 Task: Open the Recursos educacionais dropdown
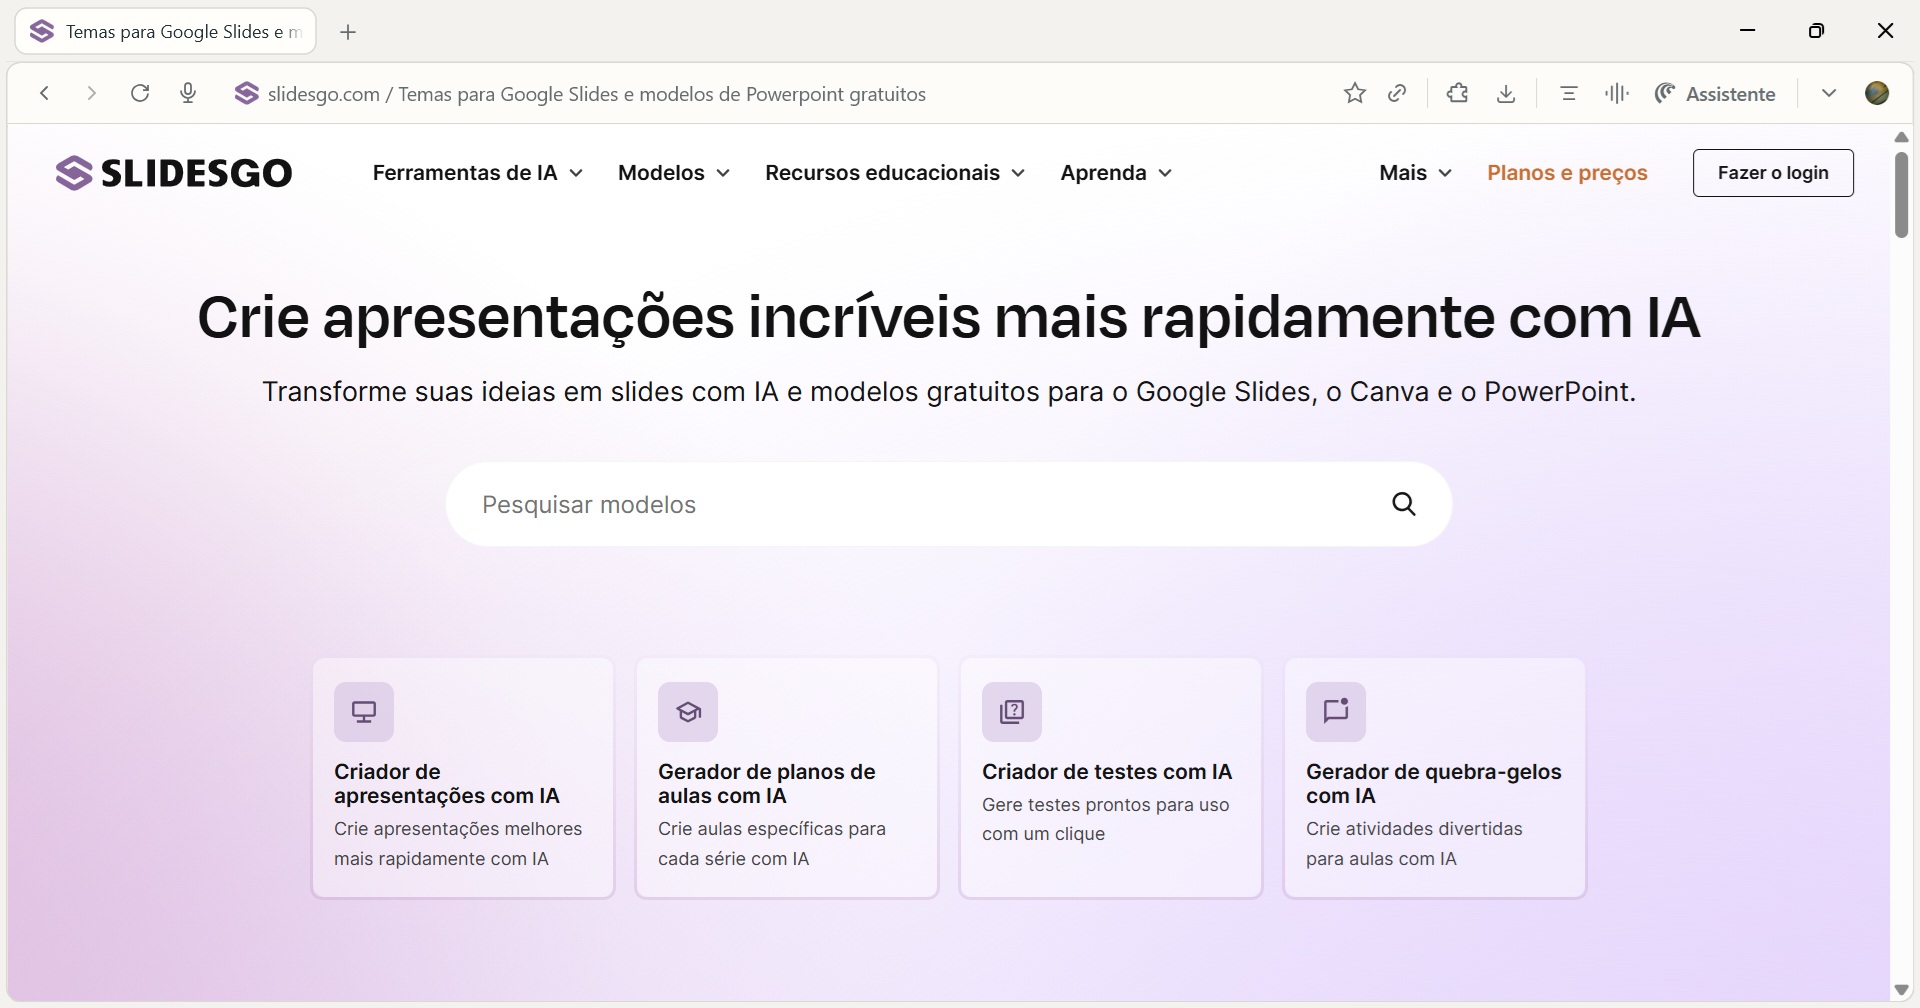click(x=894, y=173)
